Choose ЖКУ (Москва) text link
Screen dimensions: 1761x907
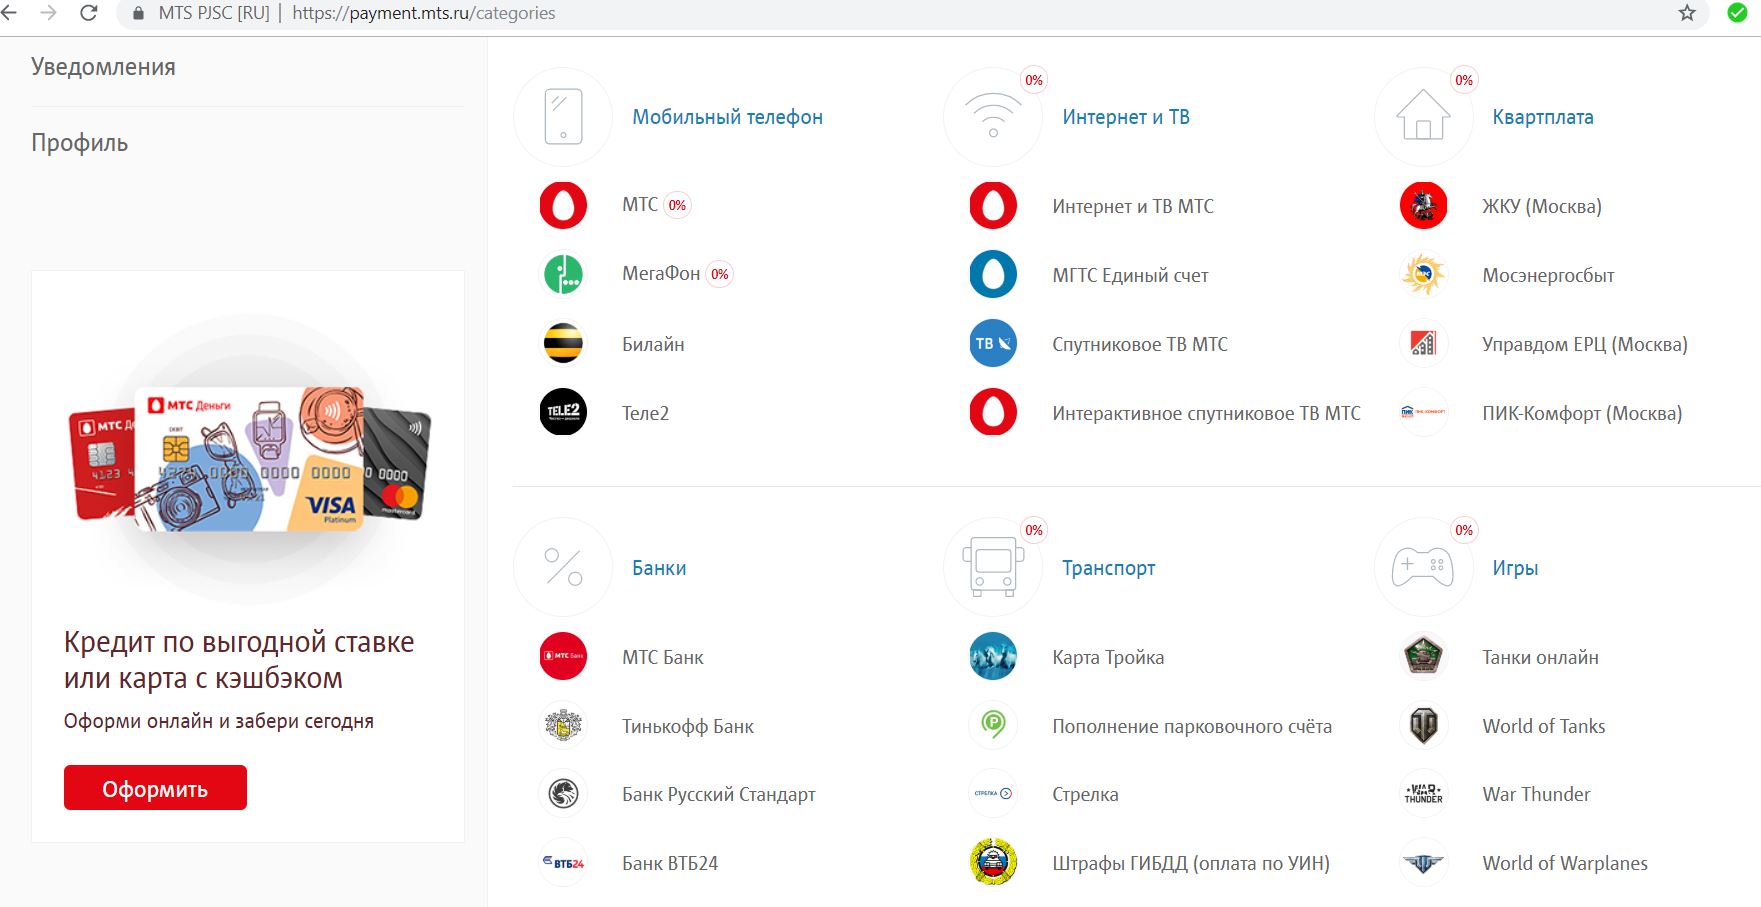(x=1542, y=207)
